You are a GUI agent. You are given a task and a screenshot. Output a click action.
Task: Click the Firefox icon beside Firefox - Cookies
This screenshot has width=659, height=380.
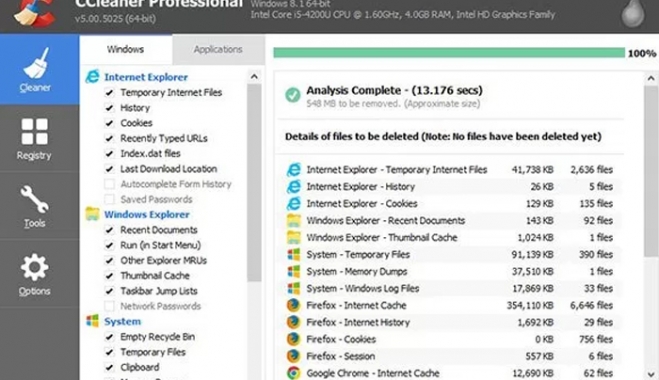tap(294, 339)
